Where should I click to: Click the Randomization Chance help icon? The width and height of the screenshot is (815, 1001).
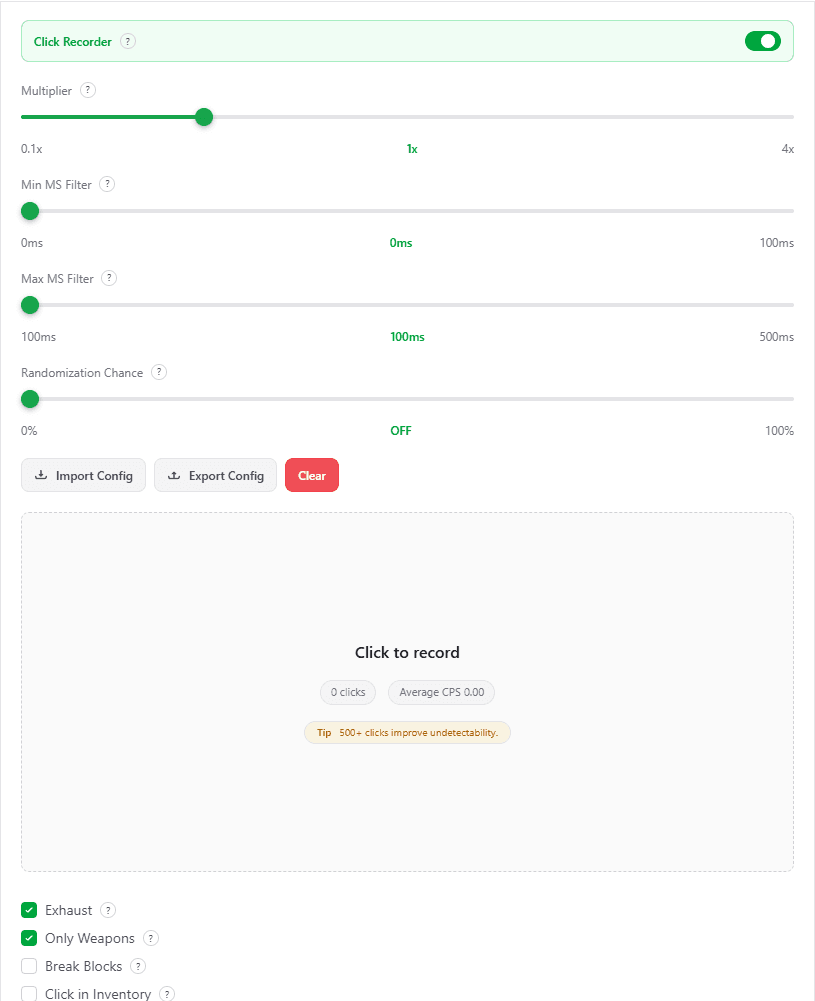(158, 372)
